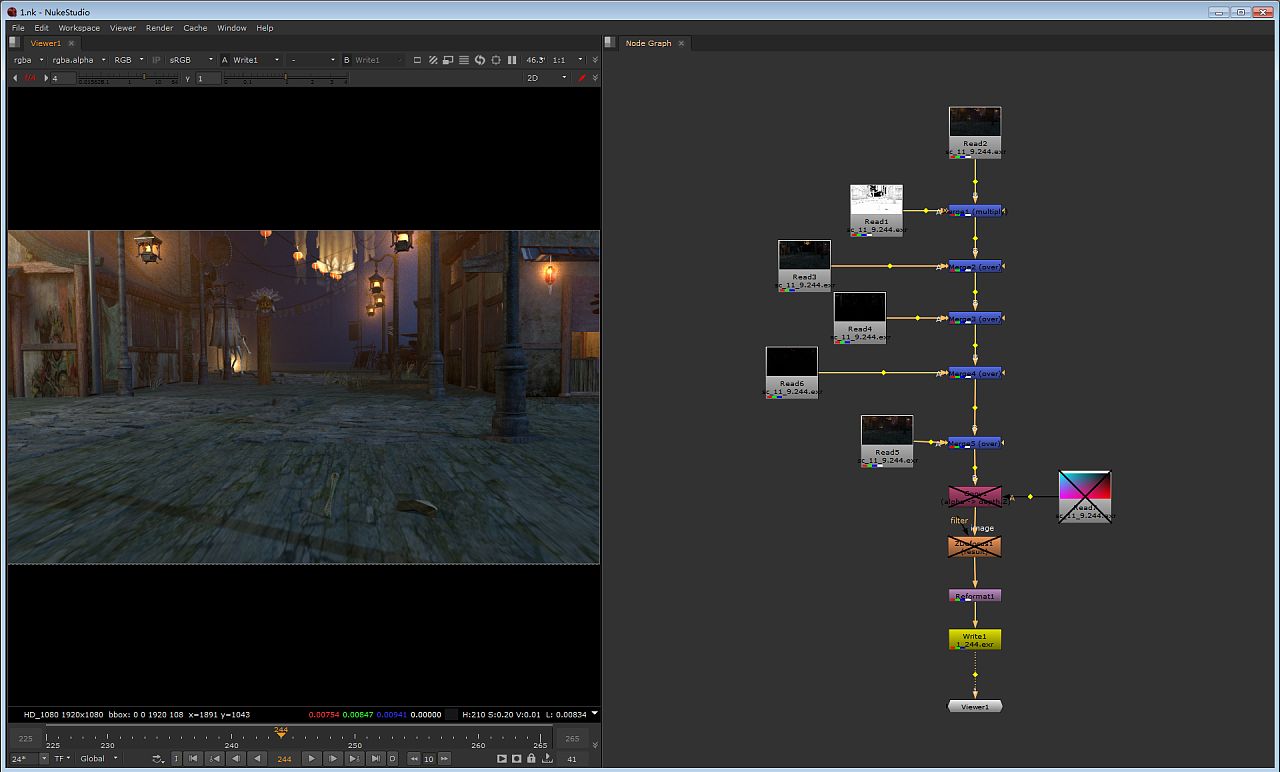Click the crosshair target icon in viewer toolbar
The height and width of the screenshot is (772, 1280).
[x=496, y=60]
